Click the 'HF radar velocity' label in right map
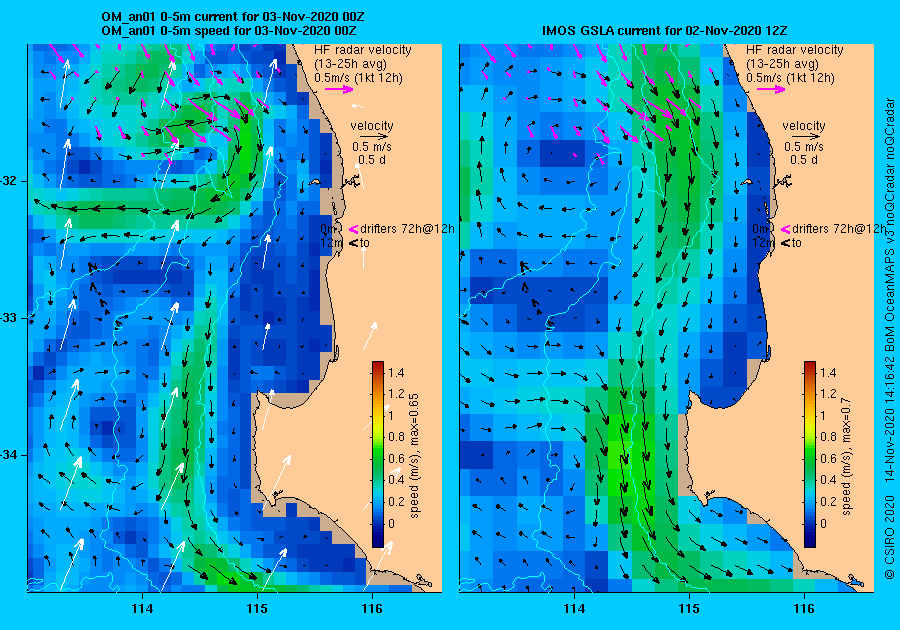 [x=795, y=50]
